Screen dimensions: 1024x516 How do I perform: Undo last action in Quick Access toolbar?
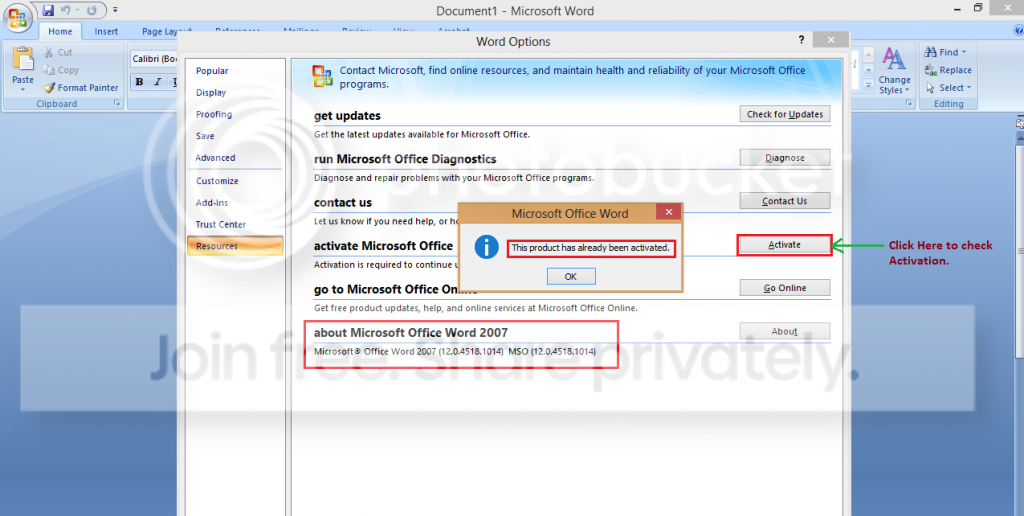pyautogui.click(x=65, y=10)
